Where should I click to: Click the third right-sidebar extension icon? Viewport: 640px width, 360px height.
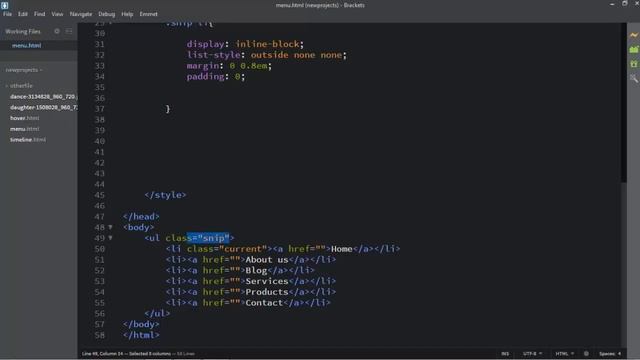pyautogui.click(x=633, y=64)
